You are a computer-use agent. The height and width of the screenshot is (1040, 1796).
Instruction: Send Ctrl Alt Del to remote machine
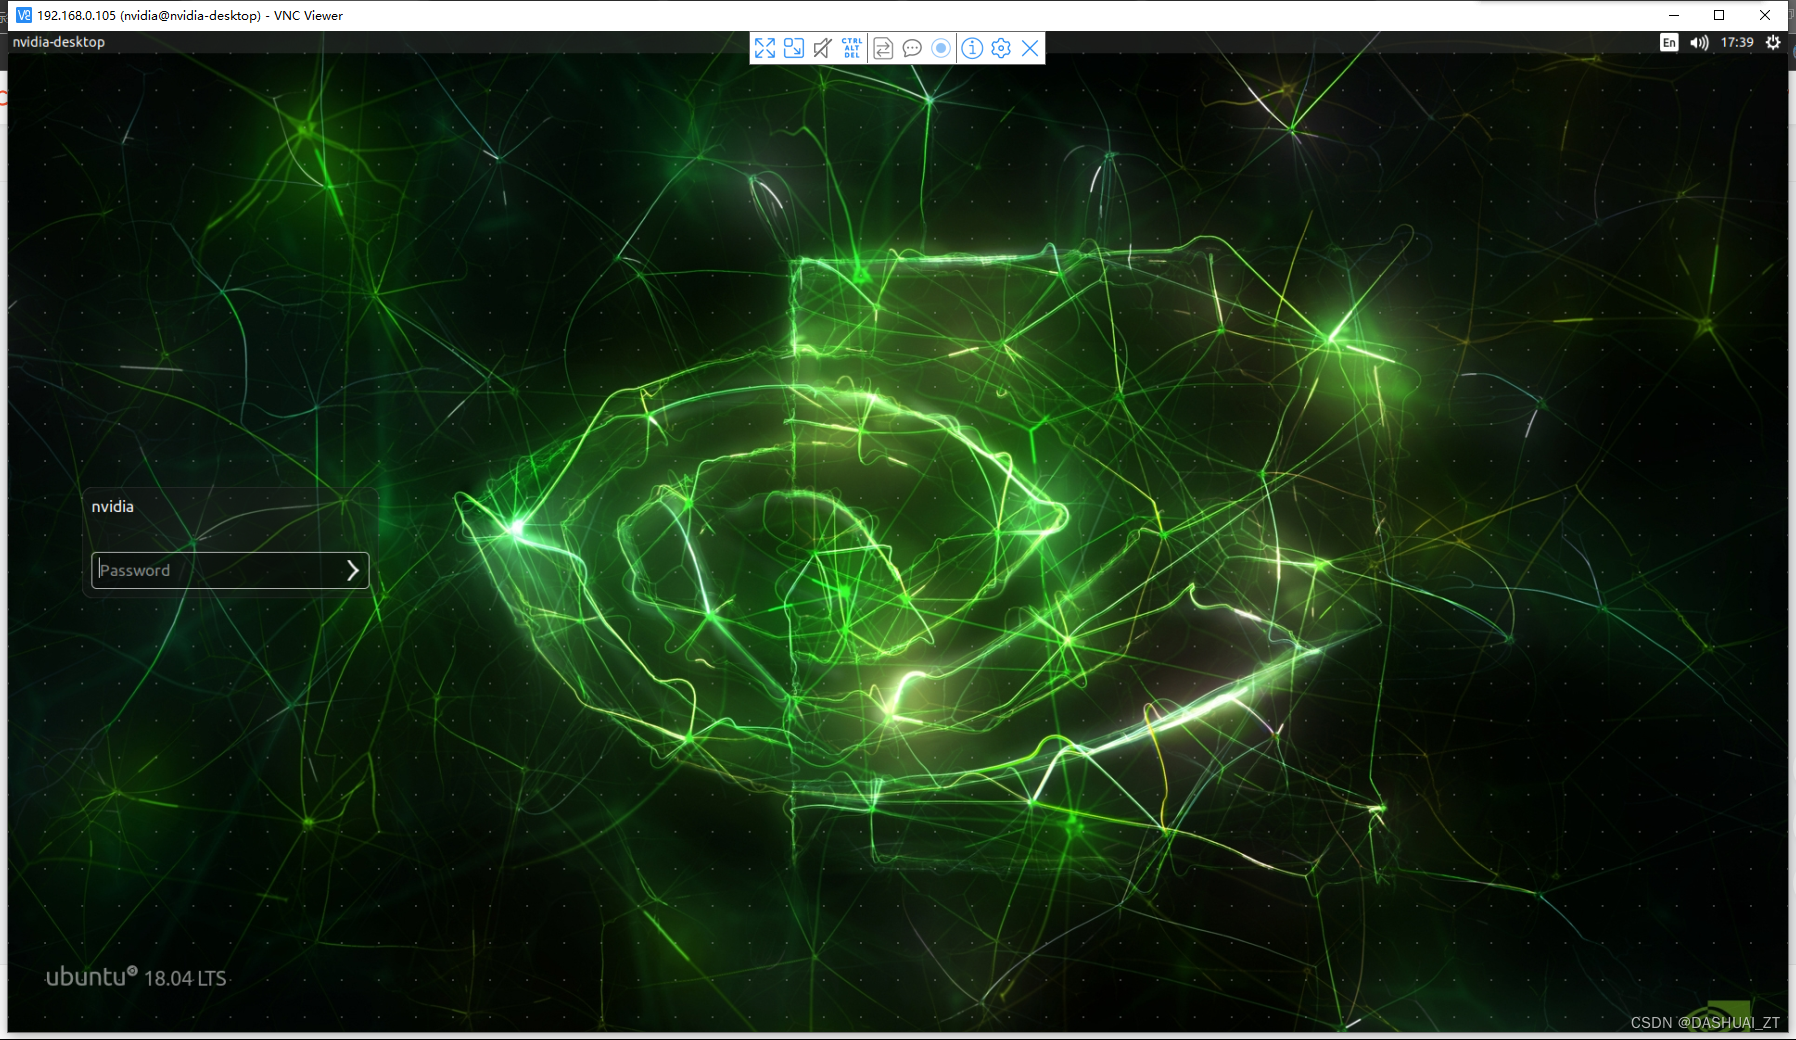tap(852, 48)
